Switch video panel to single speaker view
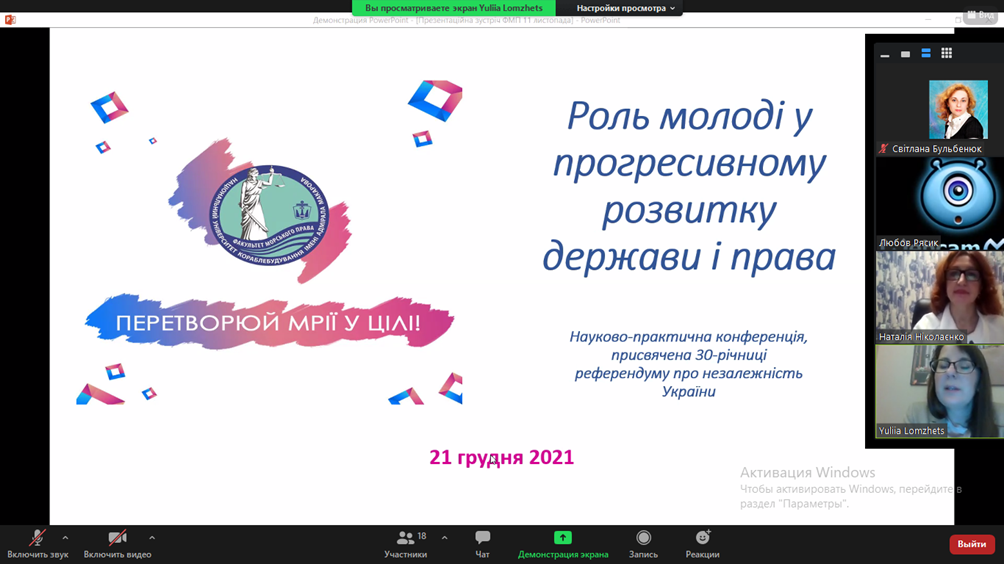This screenshot has height=564, width=1004. (x=905, y=54)
